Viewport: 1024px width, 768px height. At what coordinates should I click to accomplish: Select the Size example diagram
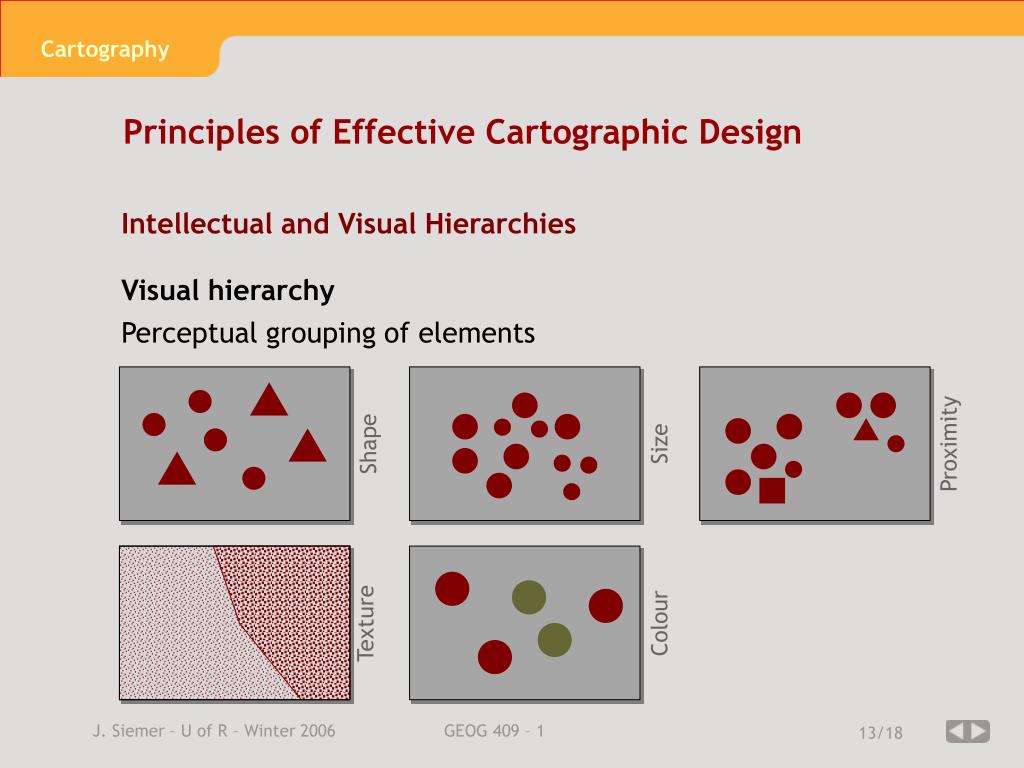pyautogui.click(x=524, y=443)
